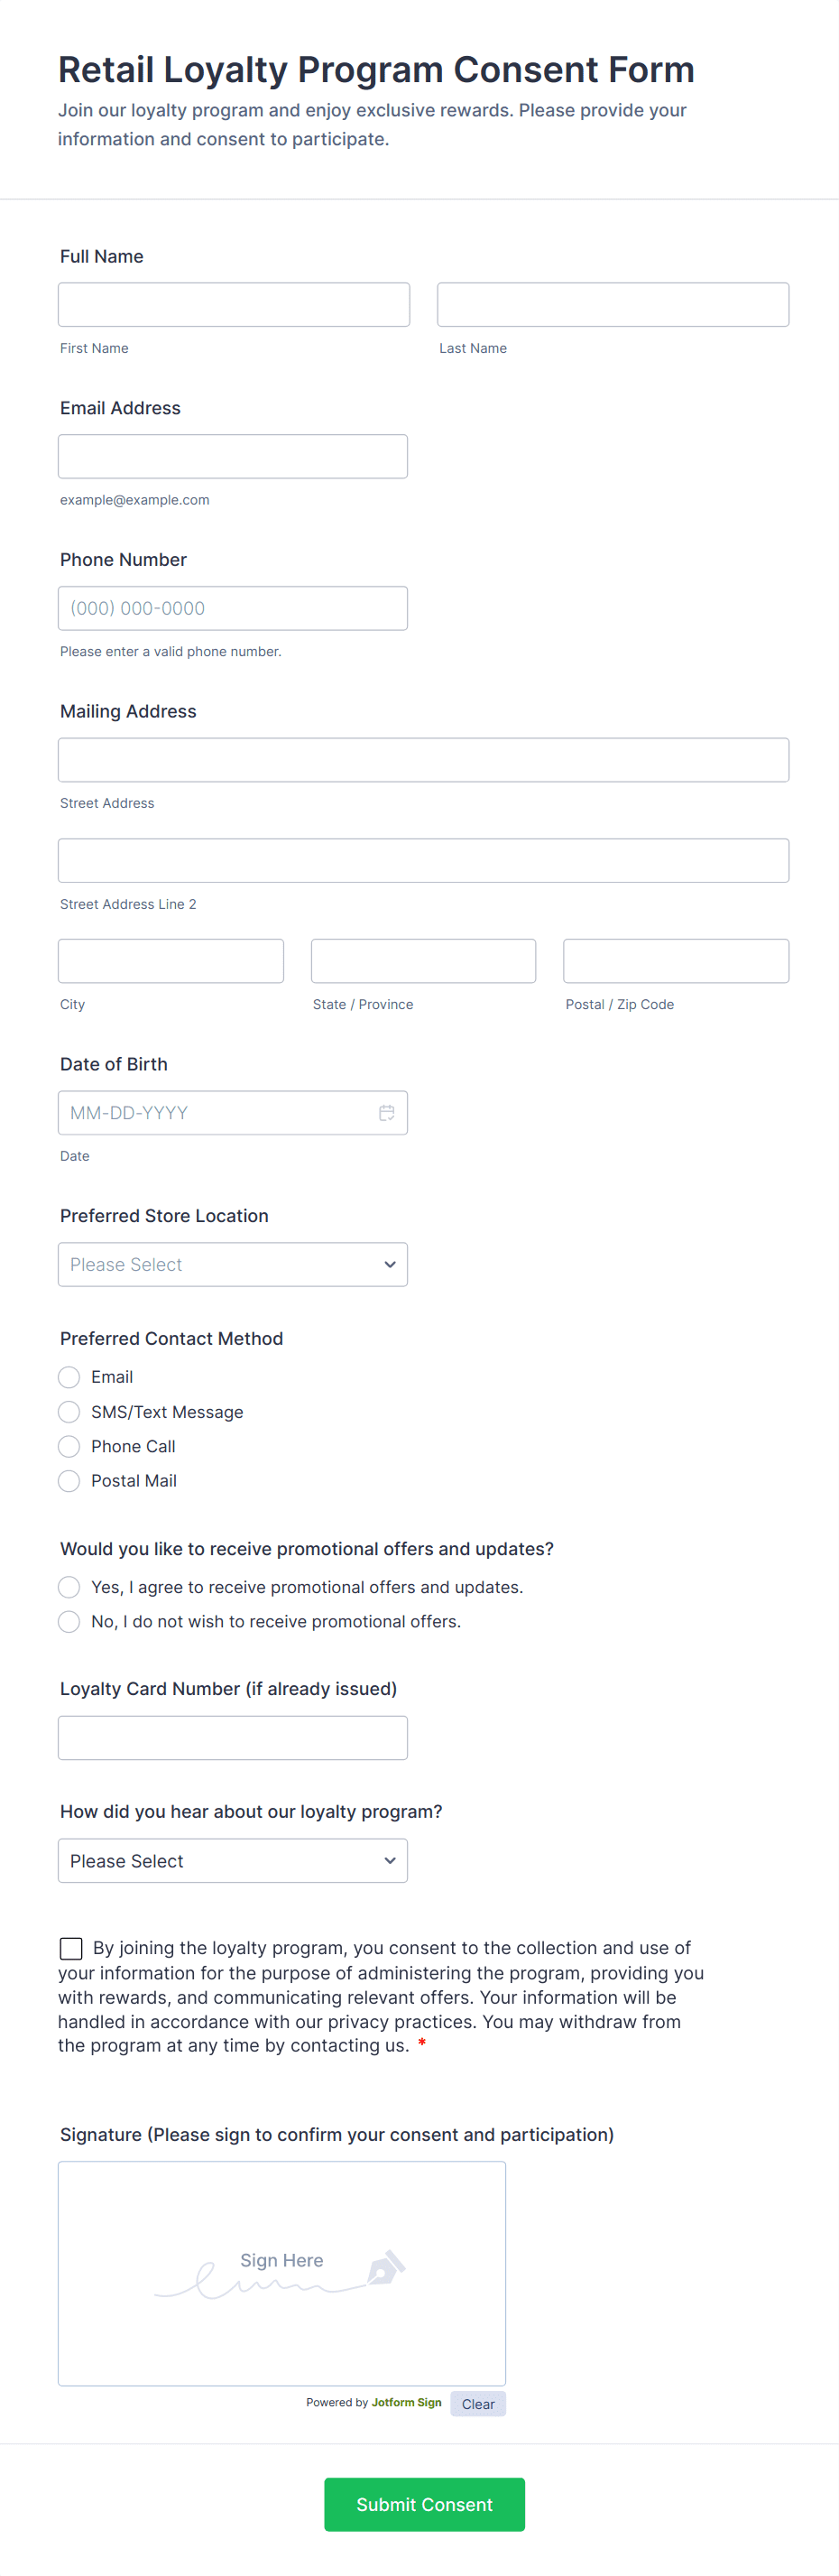
Task: Click into the Last Name field
Action: 613,305
